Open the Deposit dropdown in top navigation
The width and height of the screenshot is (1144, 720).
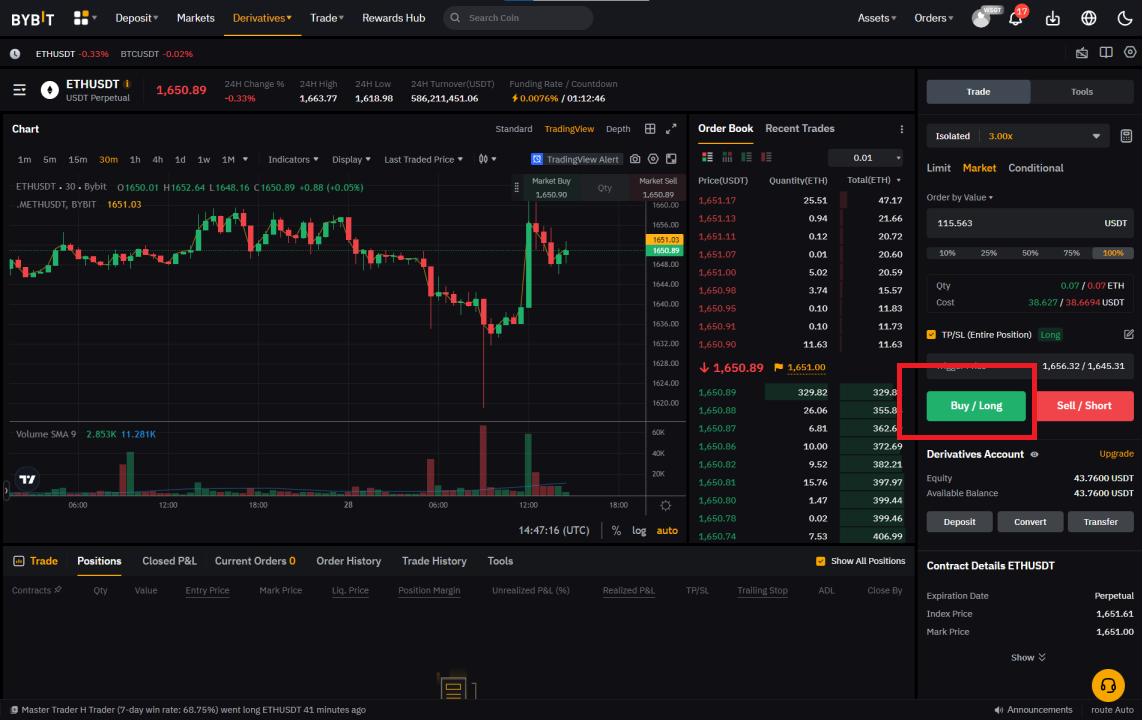(136, 18)
